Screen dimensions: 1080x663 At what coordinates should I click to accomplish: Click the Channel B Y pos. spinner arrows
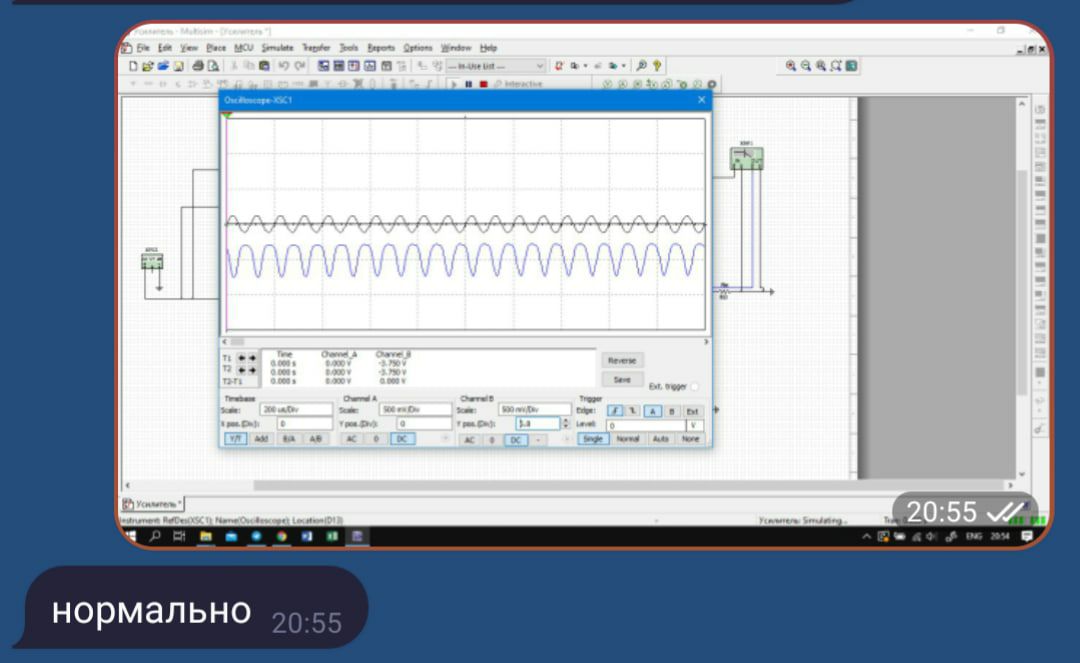[x=566, y=424]
